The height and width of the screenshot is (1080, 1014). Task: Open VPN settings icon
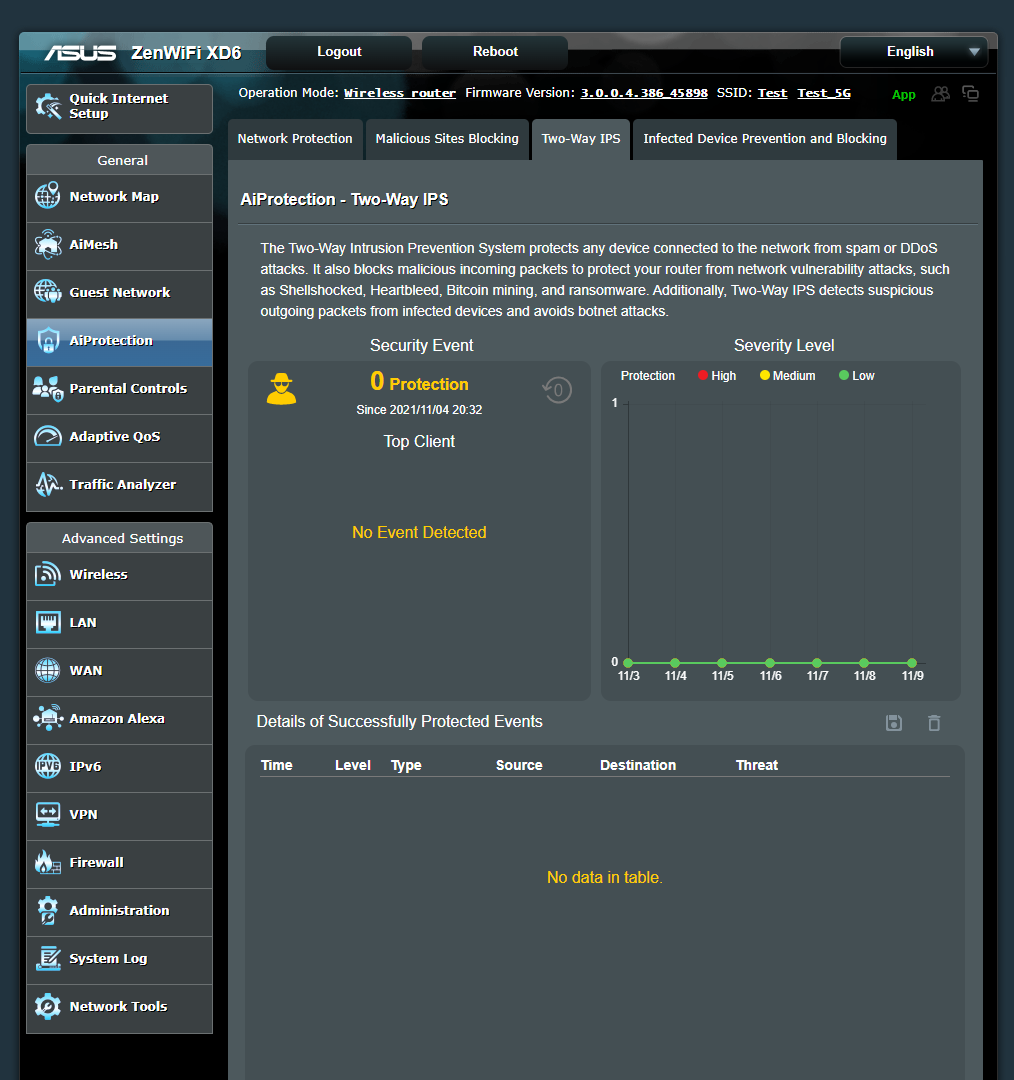(48, 814)
